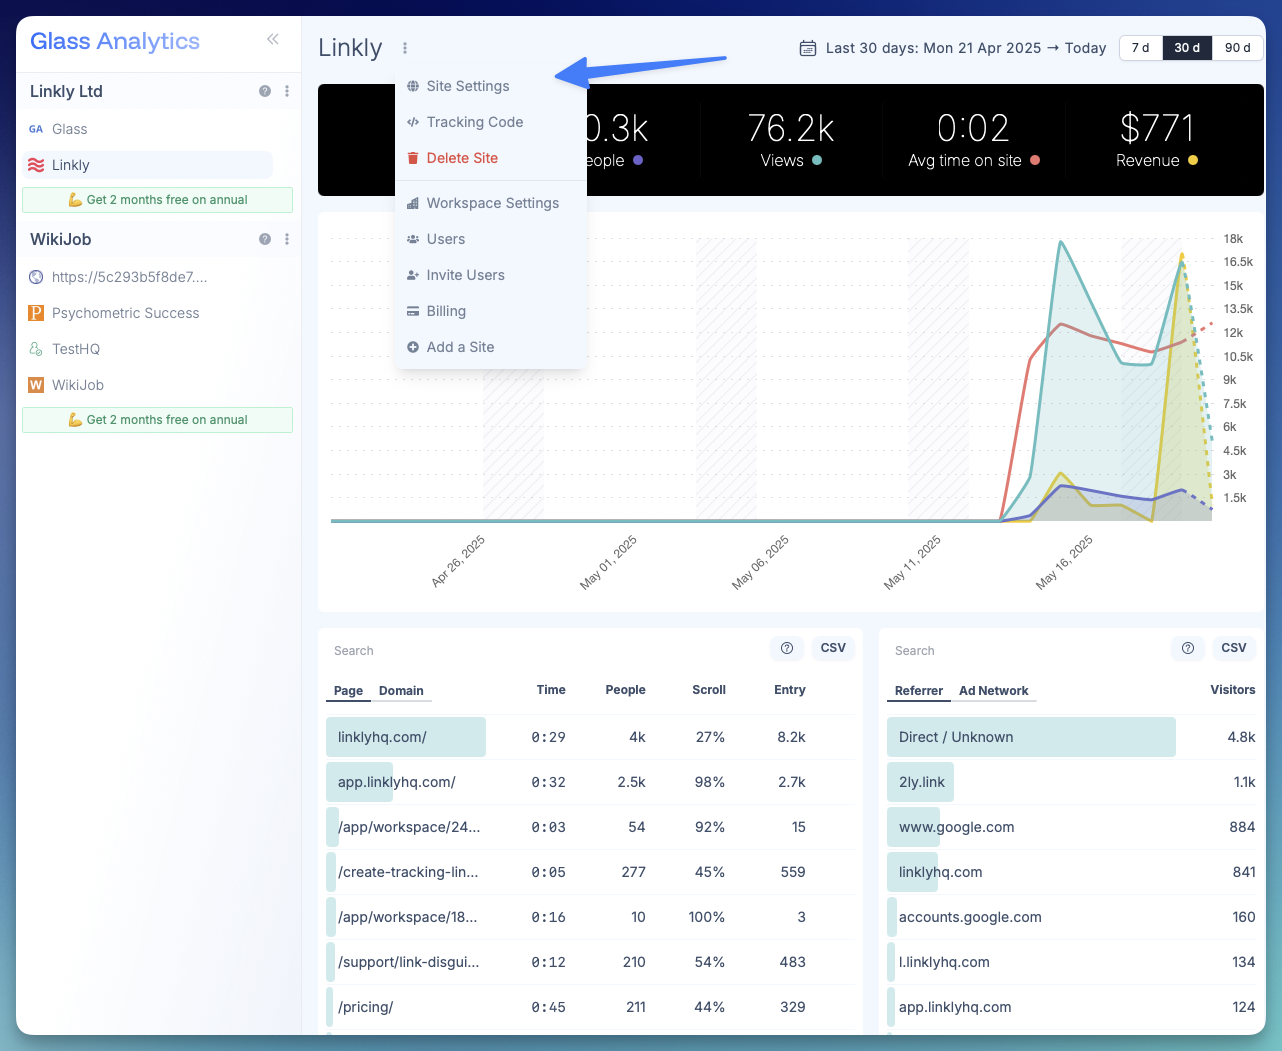Export pages table with CSV button
The height and width of the screenshot is (1051, 1282).
point(833,648)
